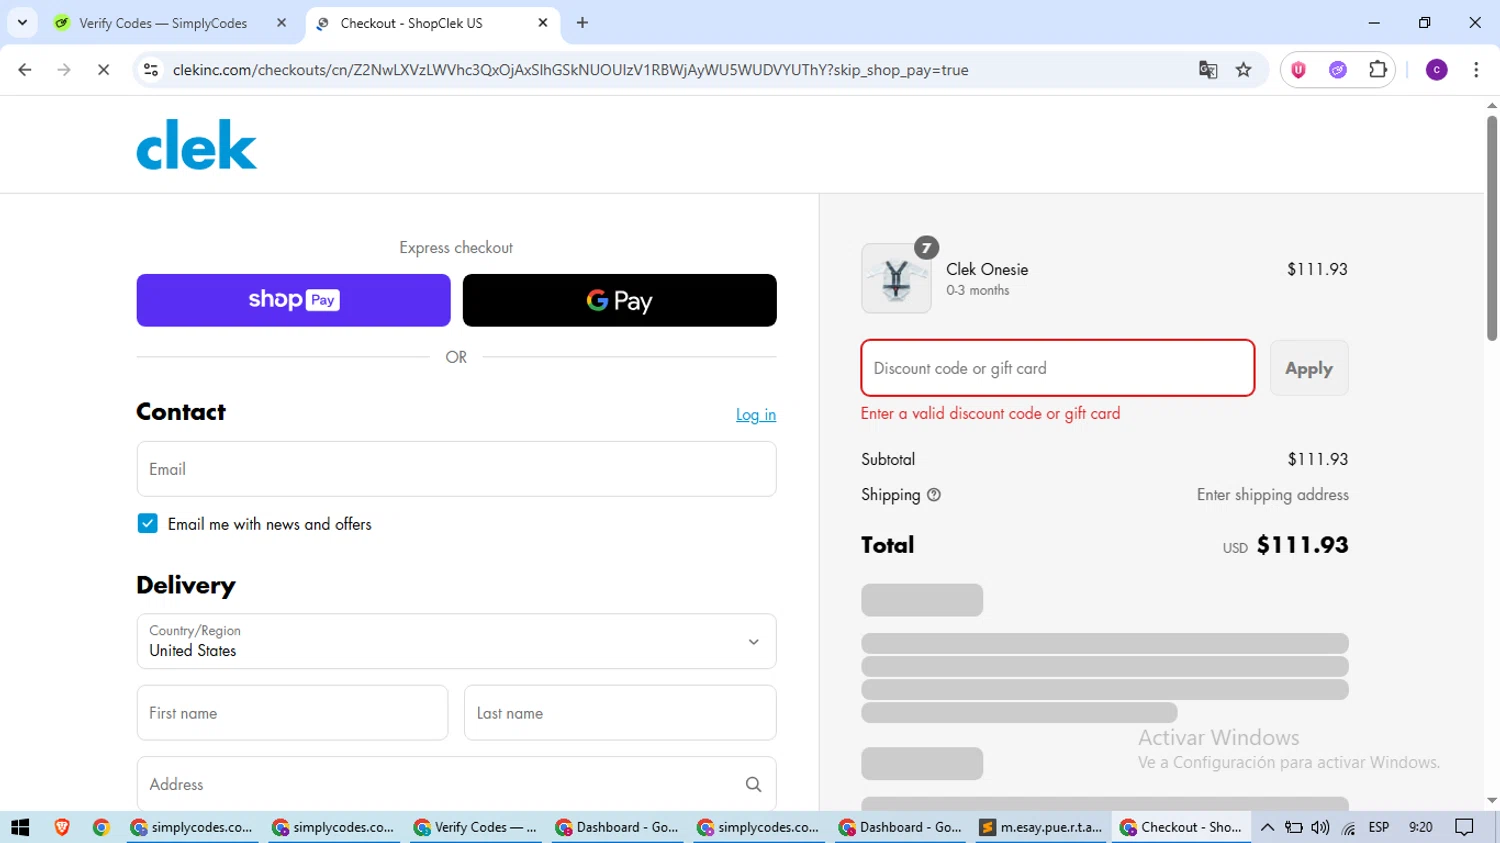The height and width of the screenshot is (843, 1500).
Task: Click the address bar URL
Action: (x=570, y=70)
